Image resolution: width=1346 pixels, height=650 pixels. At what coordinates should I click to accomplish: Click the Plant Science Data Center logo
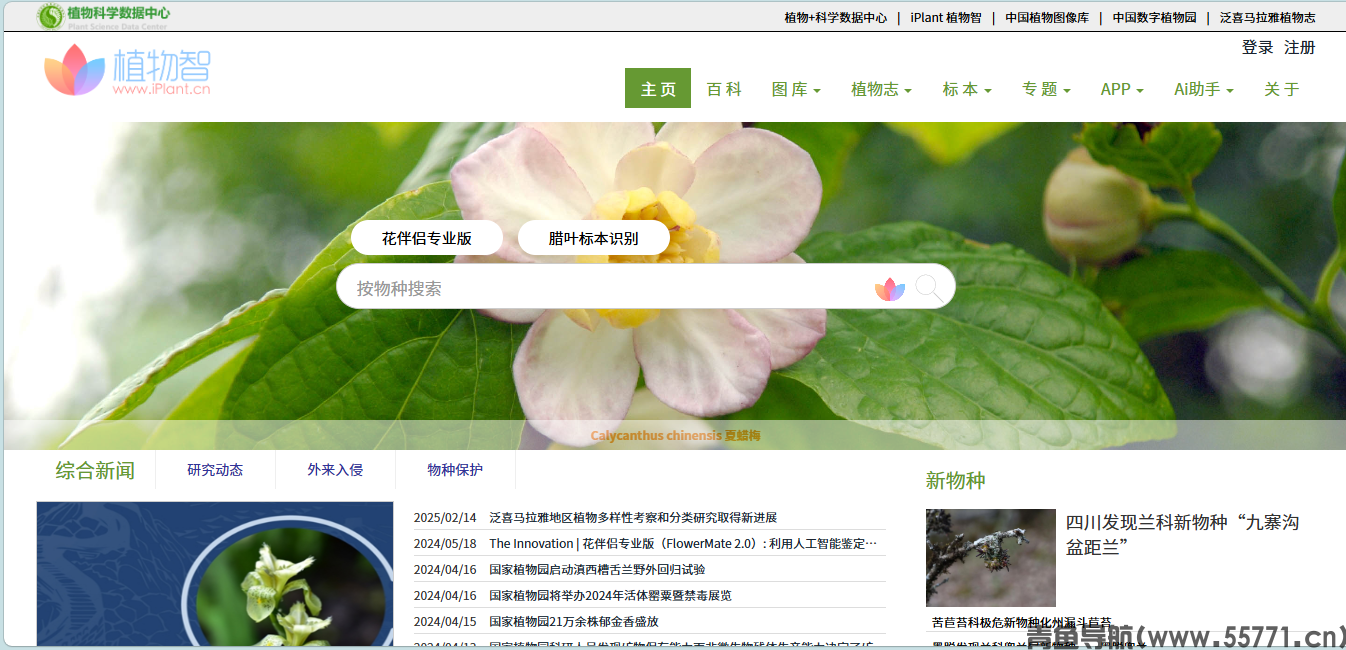coord(104,16)
